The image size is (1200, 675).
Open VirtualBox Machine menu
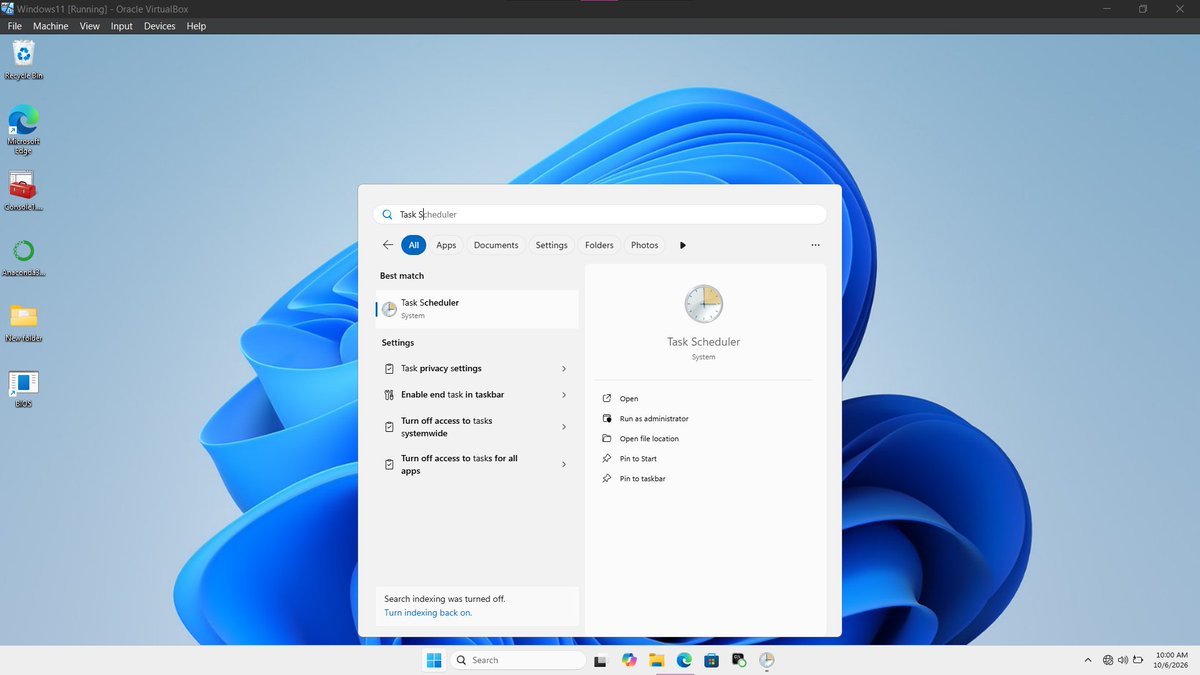click(x=51, y=26)
